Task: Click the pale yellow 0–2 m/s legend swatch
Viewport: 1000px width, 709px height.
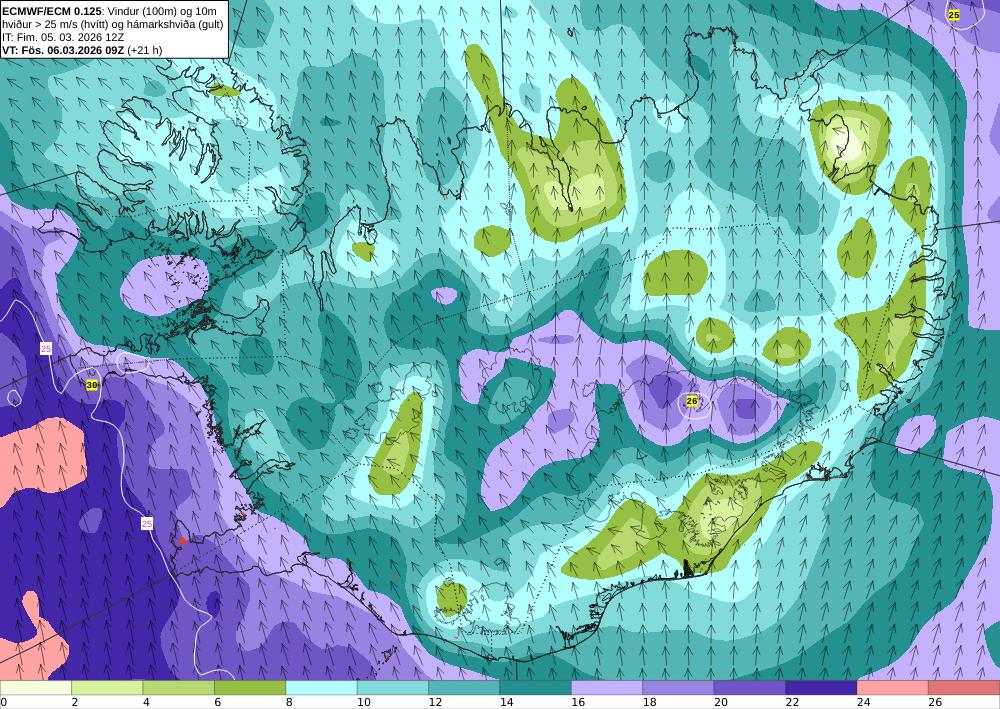Action: [36, 688]
